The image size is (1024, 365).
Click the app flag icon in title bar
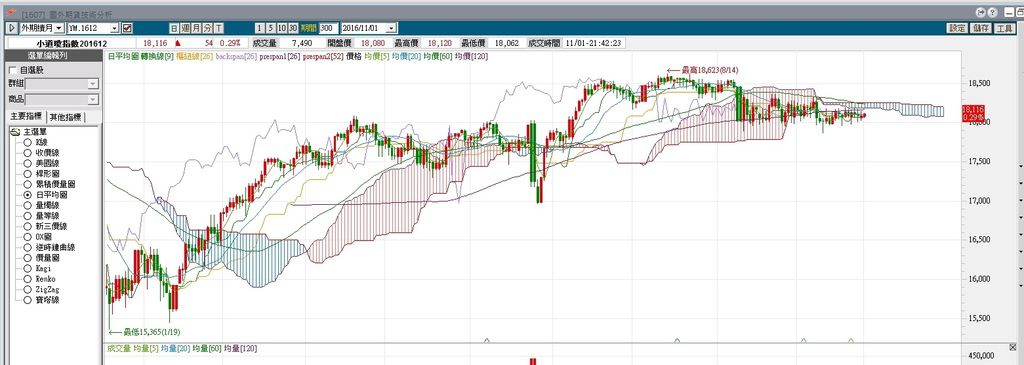(11, 12)
